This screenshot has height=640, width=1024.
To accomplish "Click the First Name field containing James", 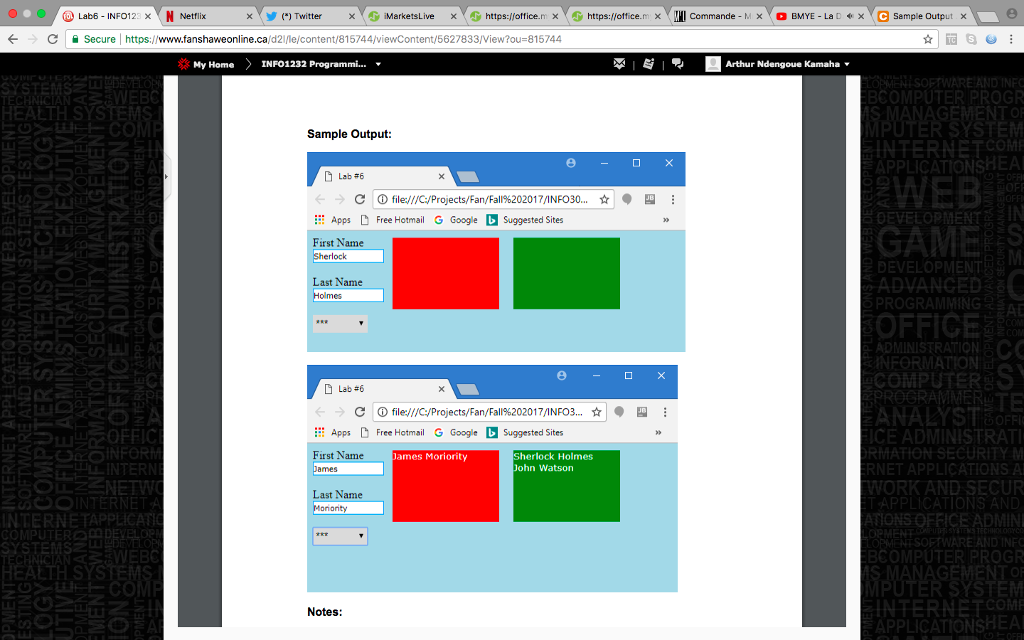I will click(x=348, y=469).
